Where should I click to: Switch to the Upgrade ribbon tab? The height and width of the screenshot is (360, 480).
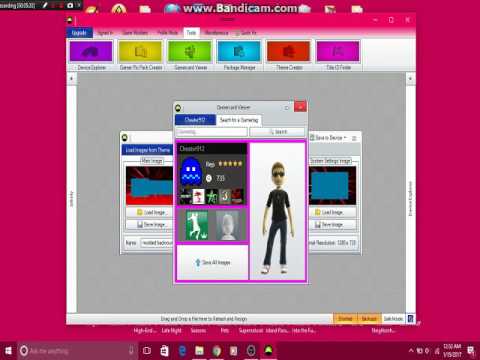click(79, 33)
